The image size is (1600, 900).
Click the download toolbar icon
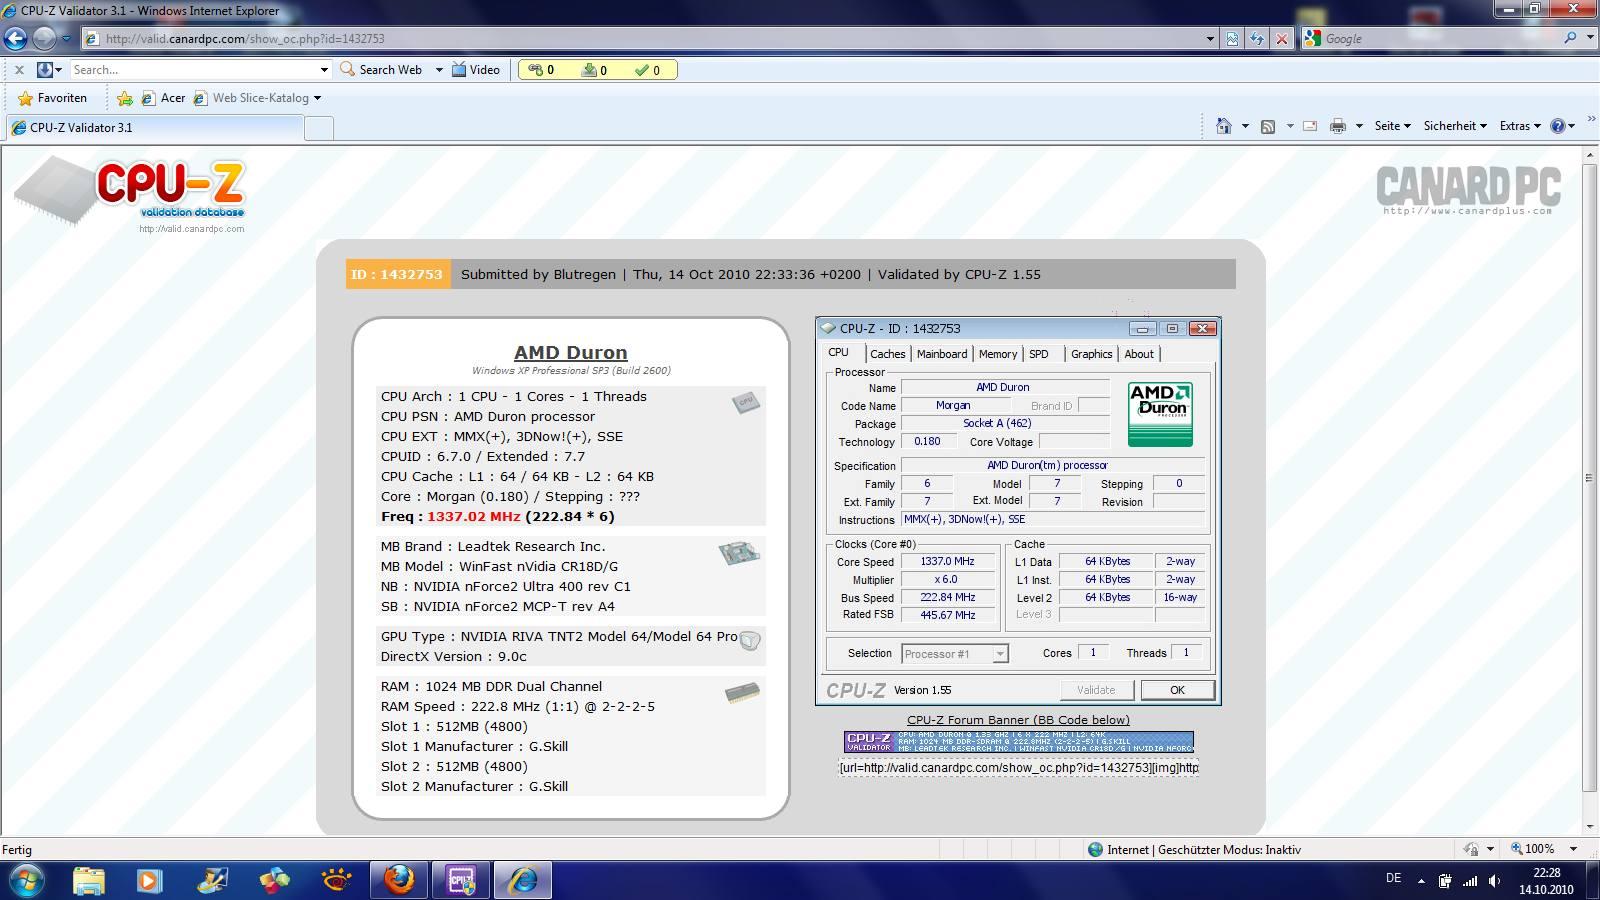pyautogui.click(x=44, y=70)
